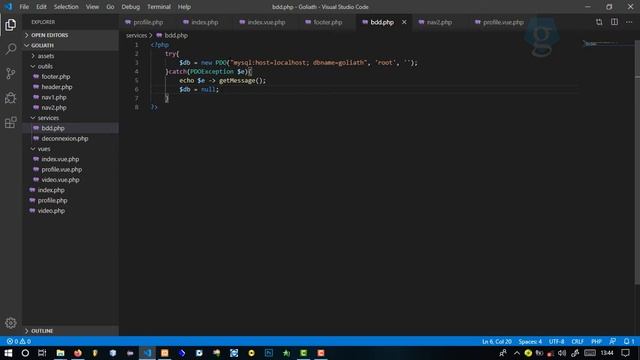Click the feedback smiley in status bar
Screen dimensions: 640x360
click(612, 341)
